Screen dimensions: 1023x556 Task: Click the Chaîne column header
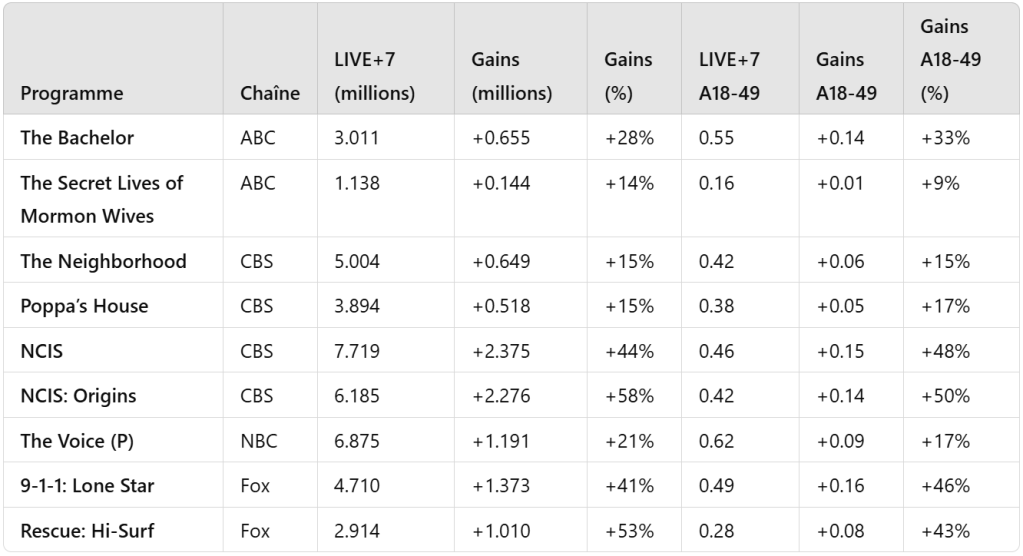[x=270, y=93]
